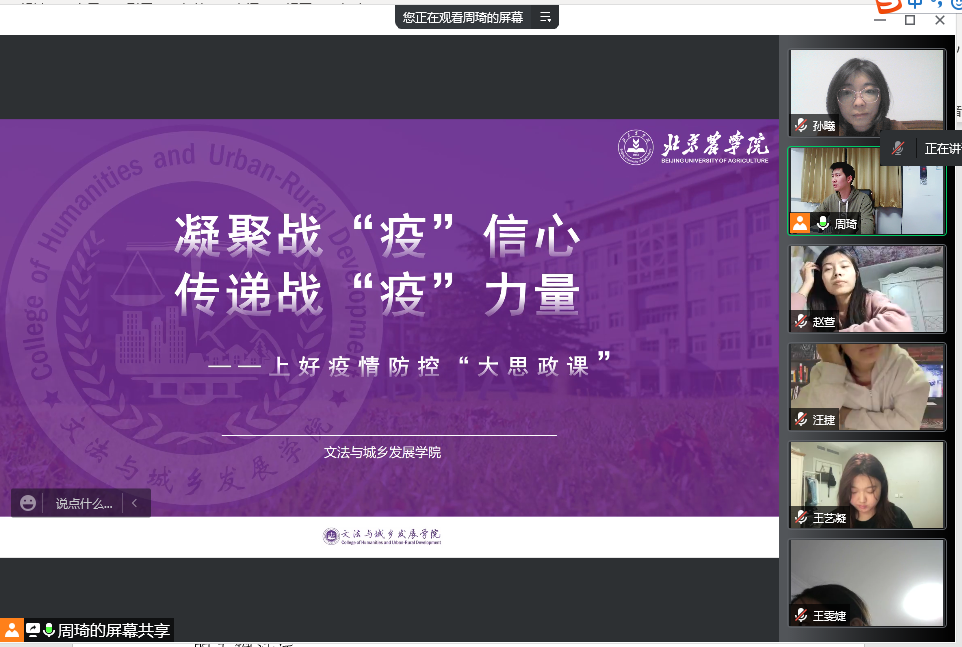This screenshot has height=647, width=962.
Task: Click 王艺凝's muted microphone icon
Action: [801, 517]
